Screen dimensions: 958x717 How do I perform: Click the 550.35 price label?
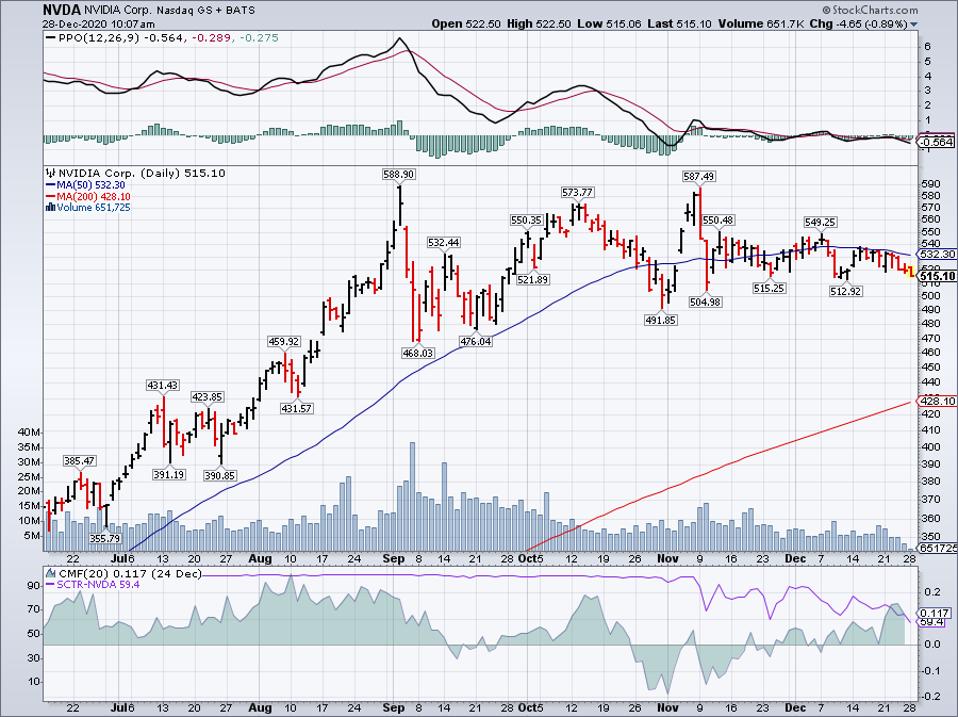point(527,220)
